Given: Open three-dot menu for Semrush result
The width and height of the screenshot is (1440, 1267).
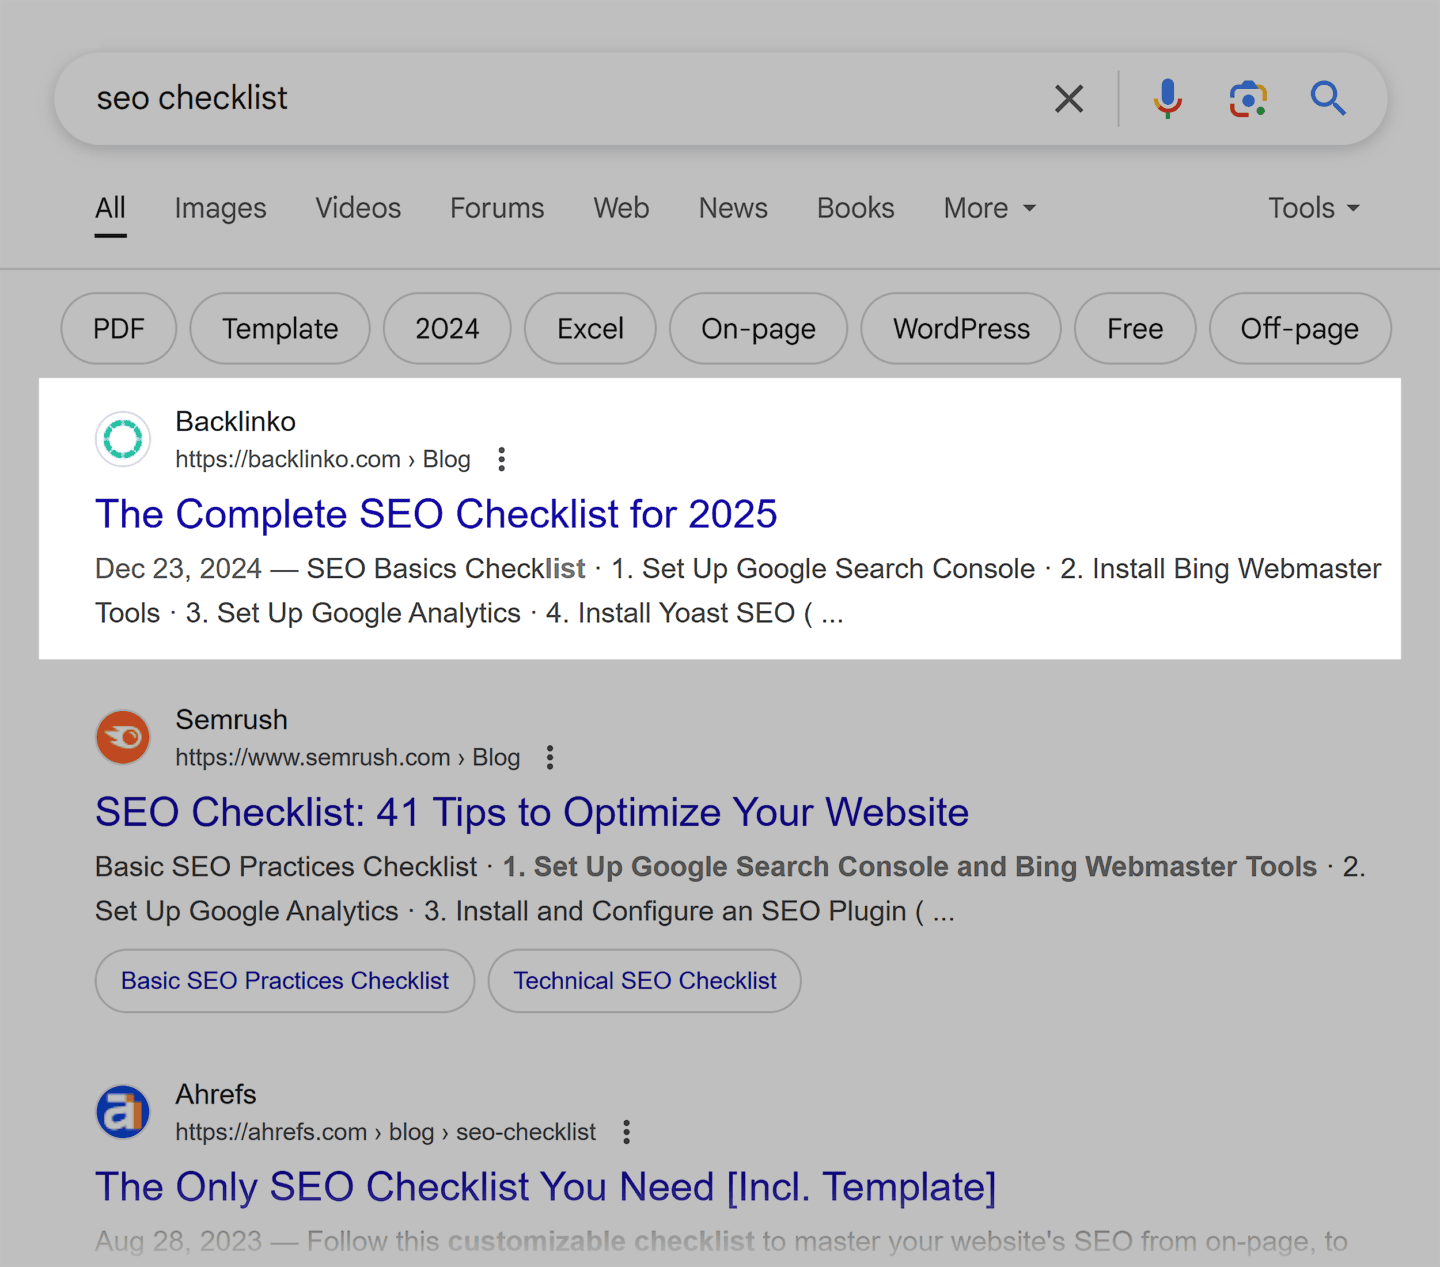Looking at the screenshot, I should 550,758.
